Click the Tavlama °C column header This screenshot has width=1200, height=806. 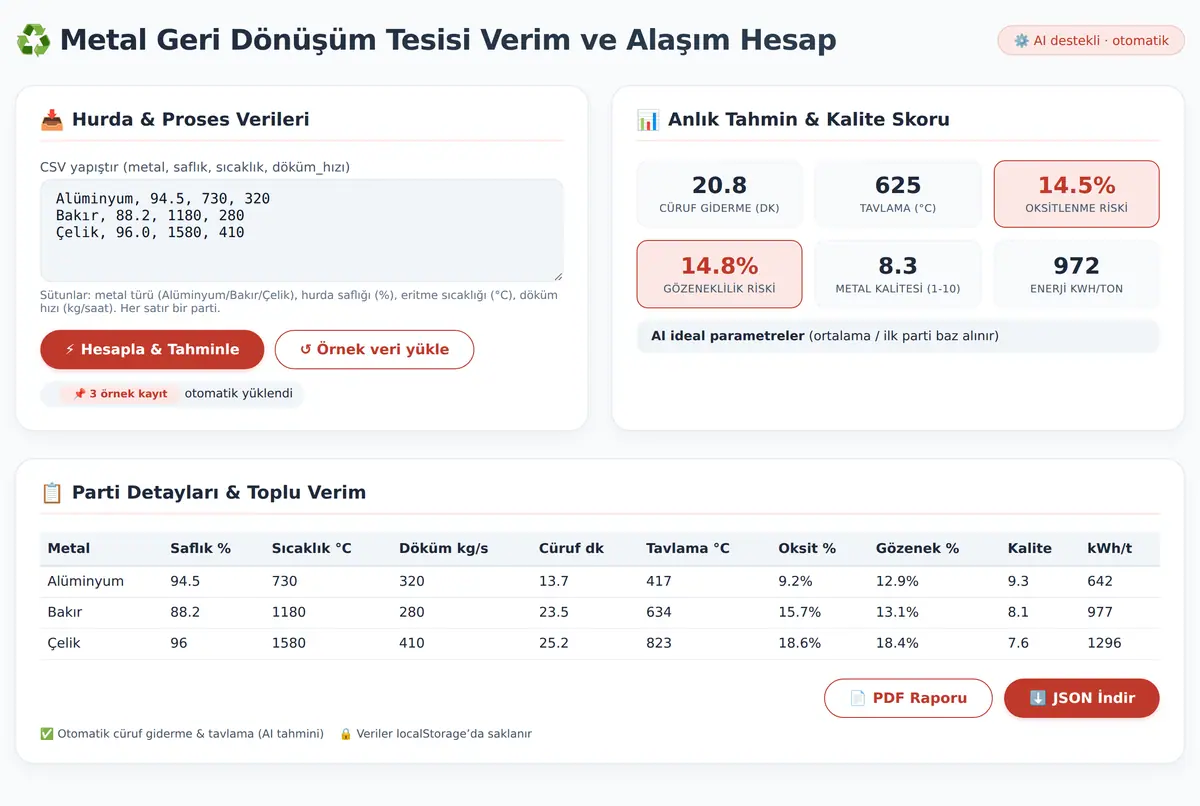688,549
